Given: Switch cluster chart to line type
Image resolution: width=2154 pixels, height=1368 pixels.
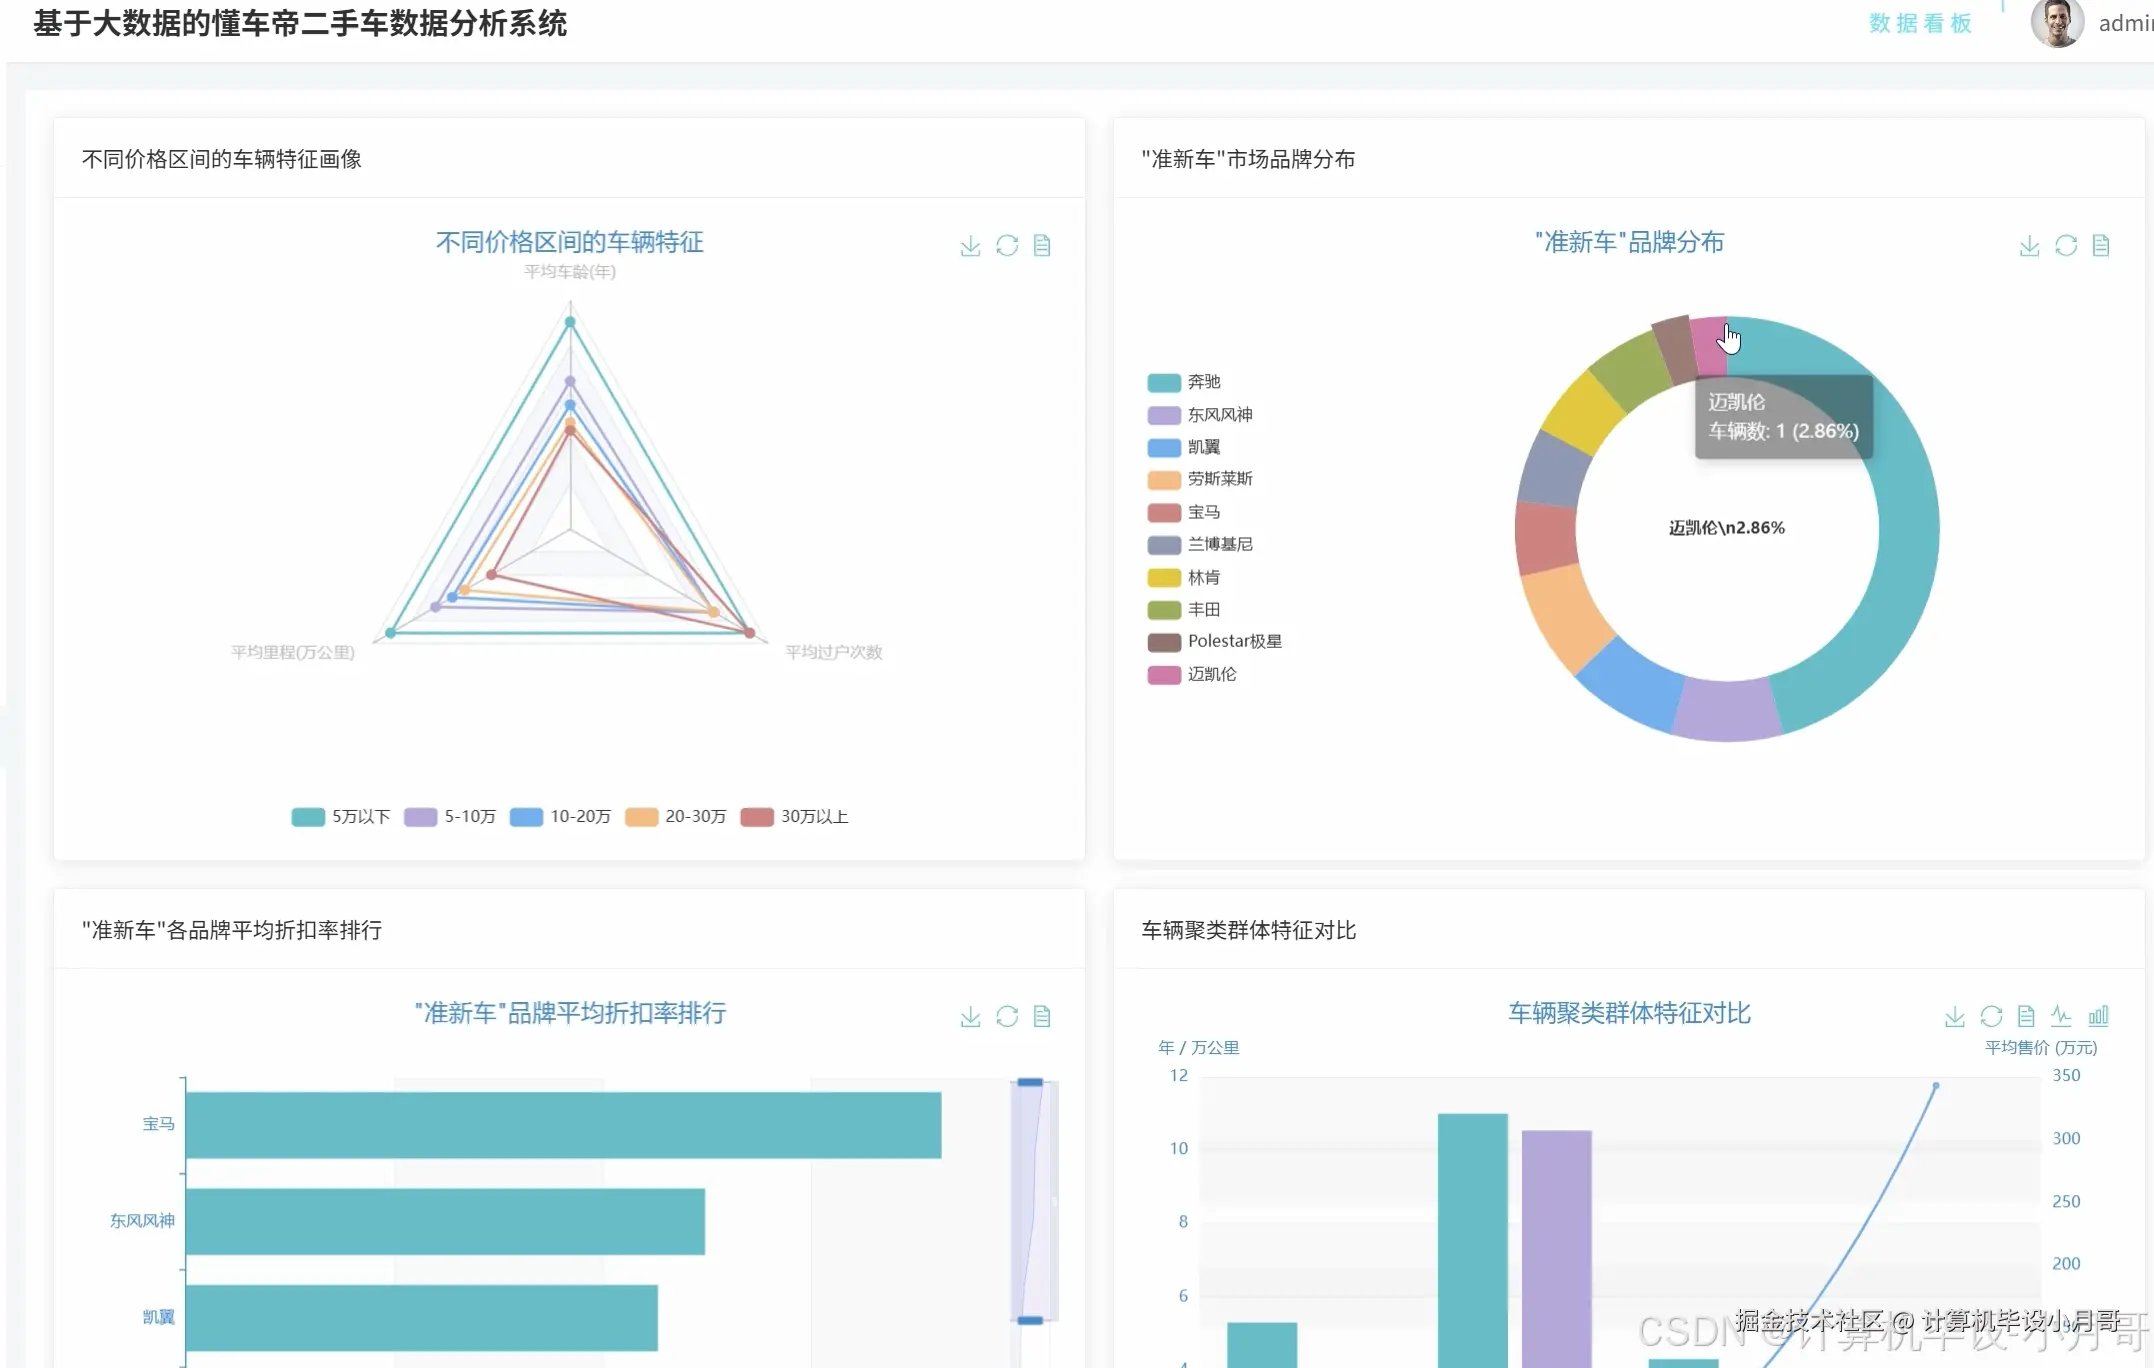Looking at the screenshot, I should [2061, 1016].
